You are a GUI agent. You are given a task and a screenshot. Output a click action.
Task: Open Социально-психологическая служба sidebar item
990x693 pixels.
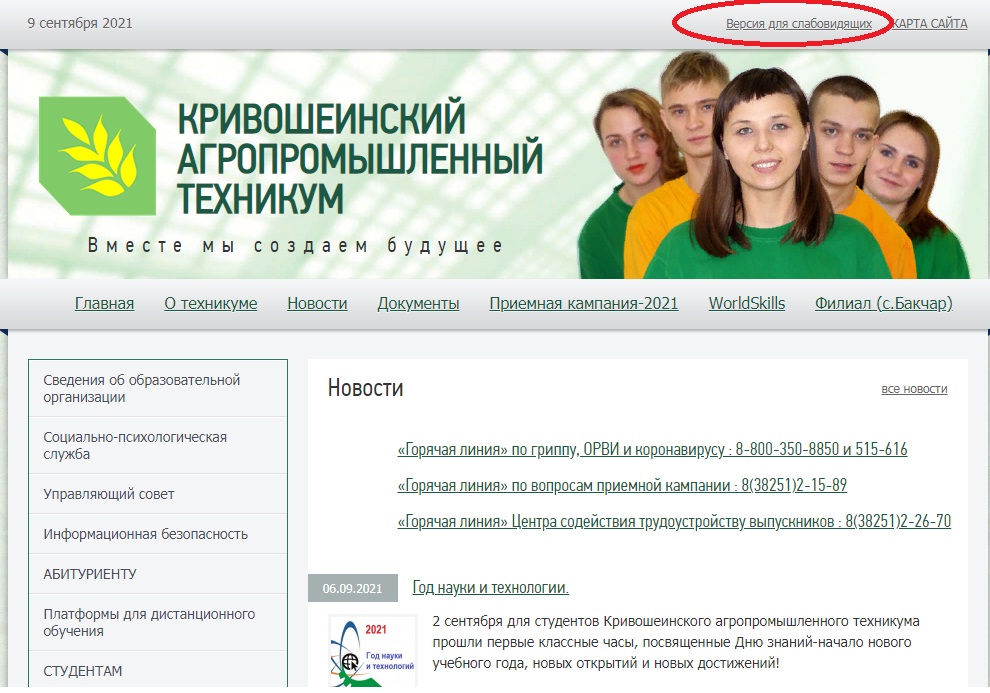click(x=158, y=446)
